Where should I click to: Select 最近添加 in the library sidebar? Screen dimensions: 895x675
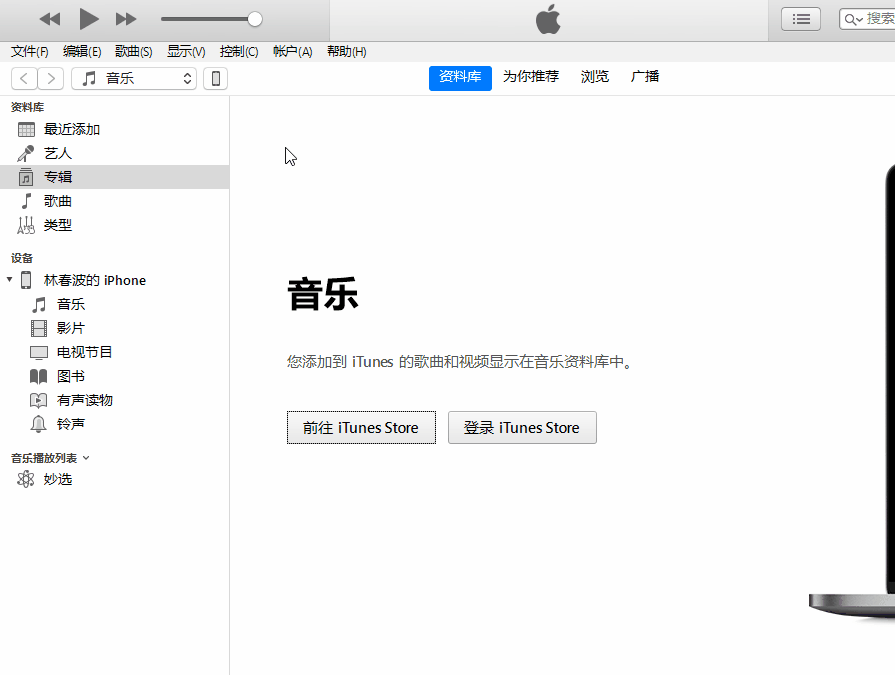pos(115,130)
